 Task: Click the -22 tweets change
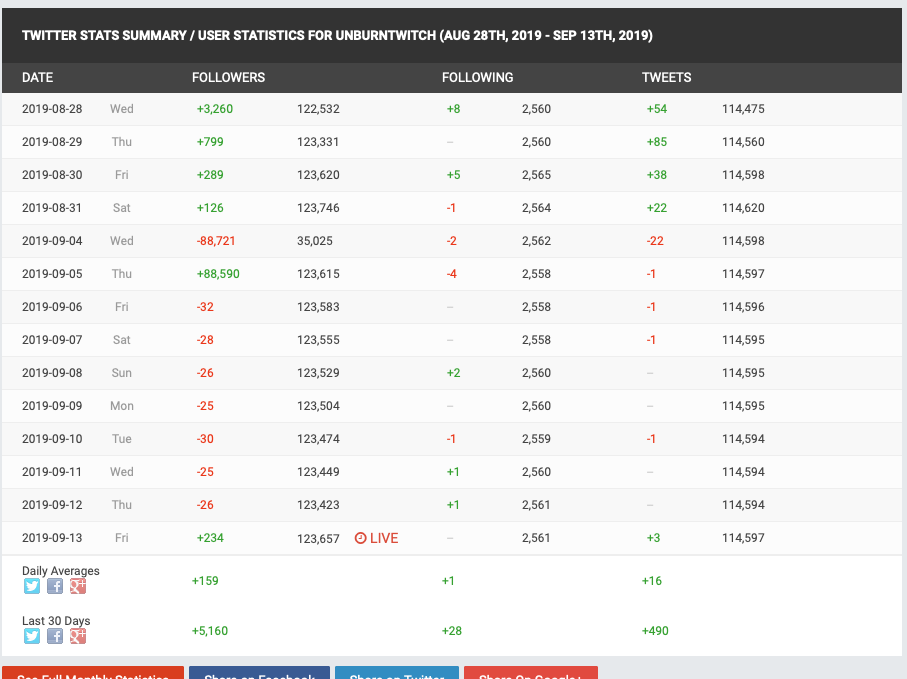click(x=655, y=241)
